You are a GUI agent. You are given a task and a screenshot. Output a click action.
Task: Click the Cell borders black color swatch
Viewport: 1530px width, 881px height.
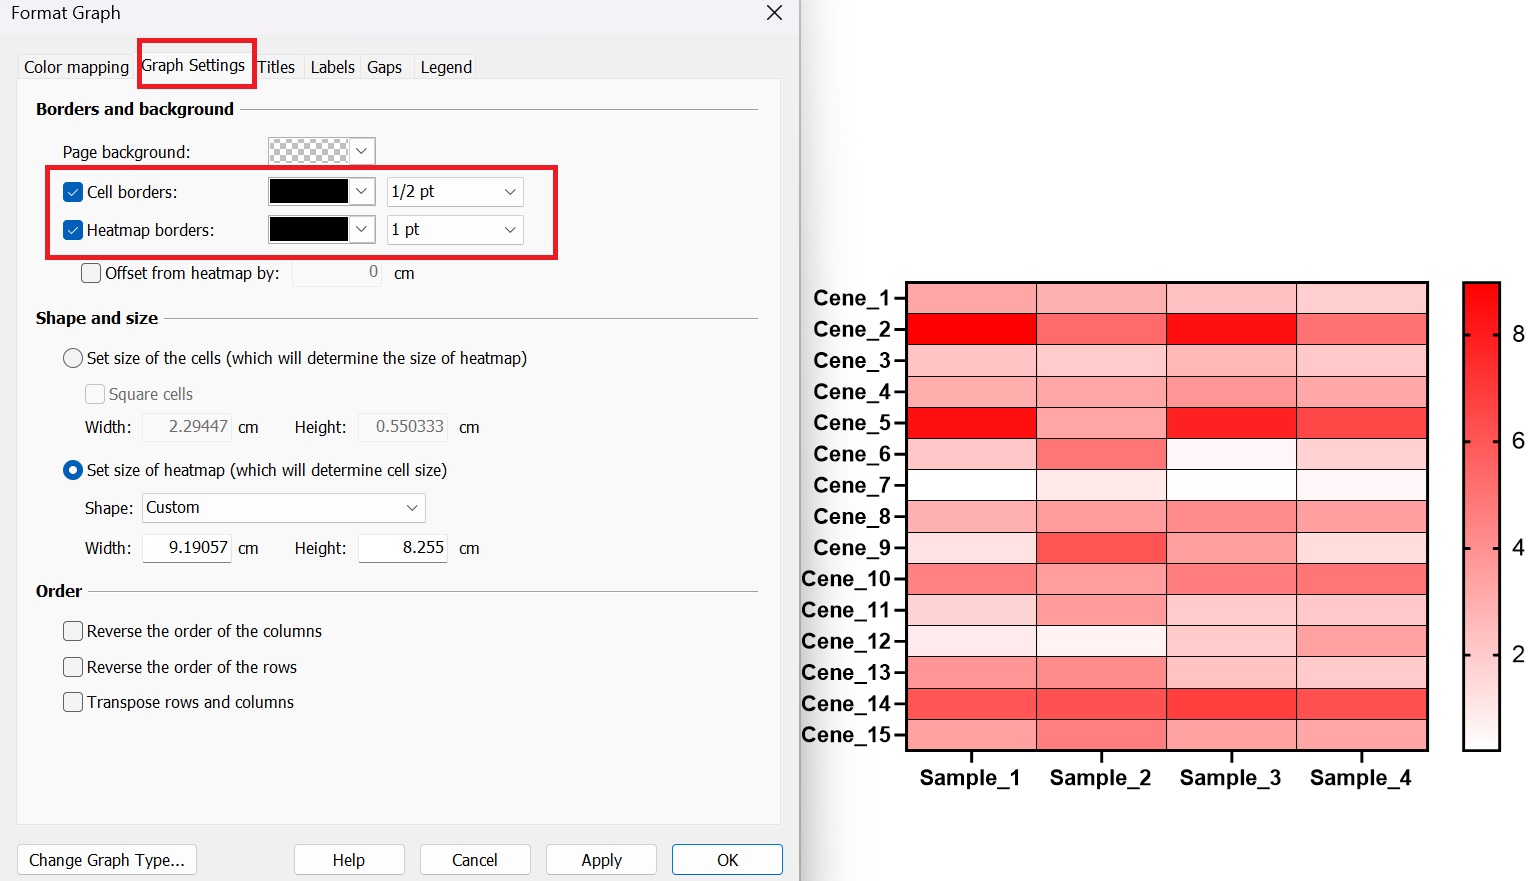[x=309, y=191]
